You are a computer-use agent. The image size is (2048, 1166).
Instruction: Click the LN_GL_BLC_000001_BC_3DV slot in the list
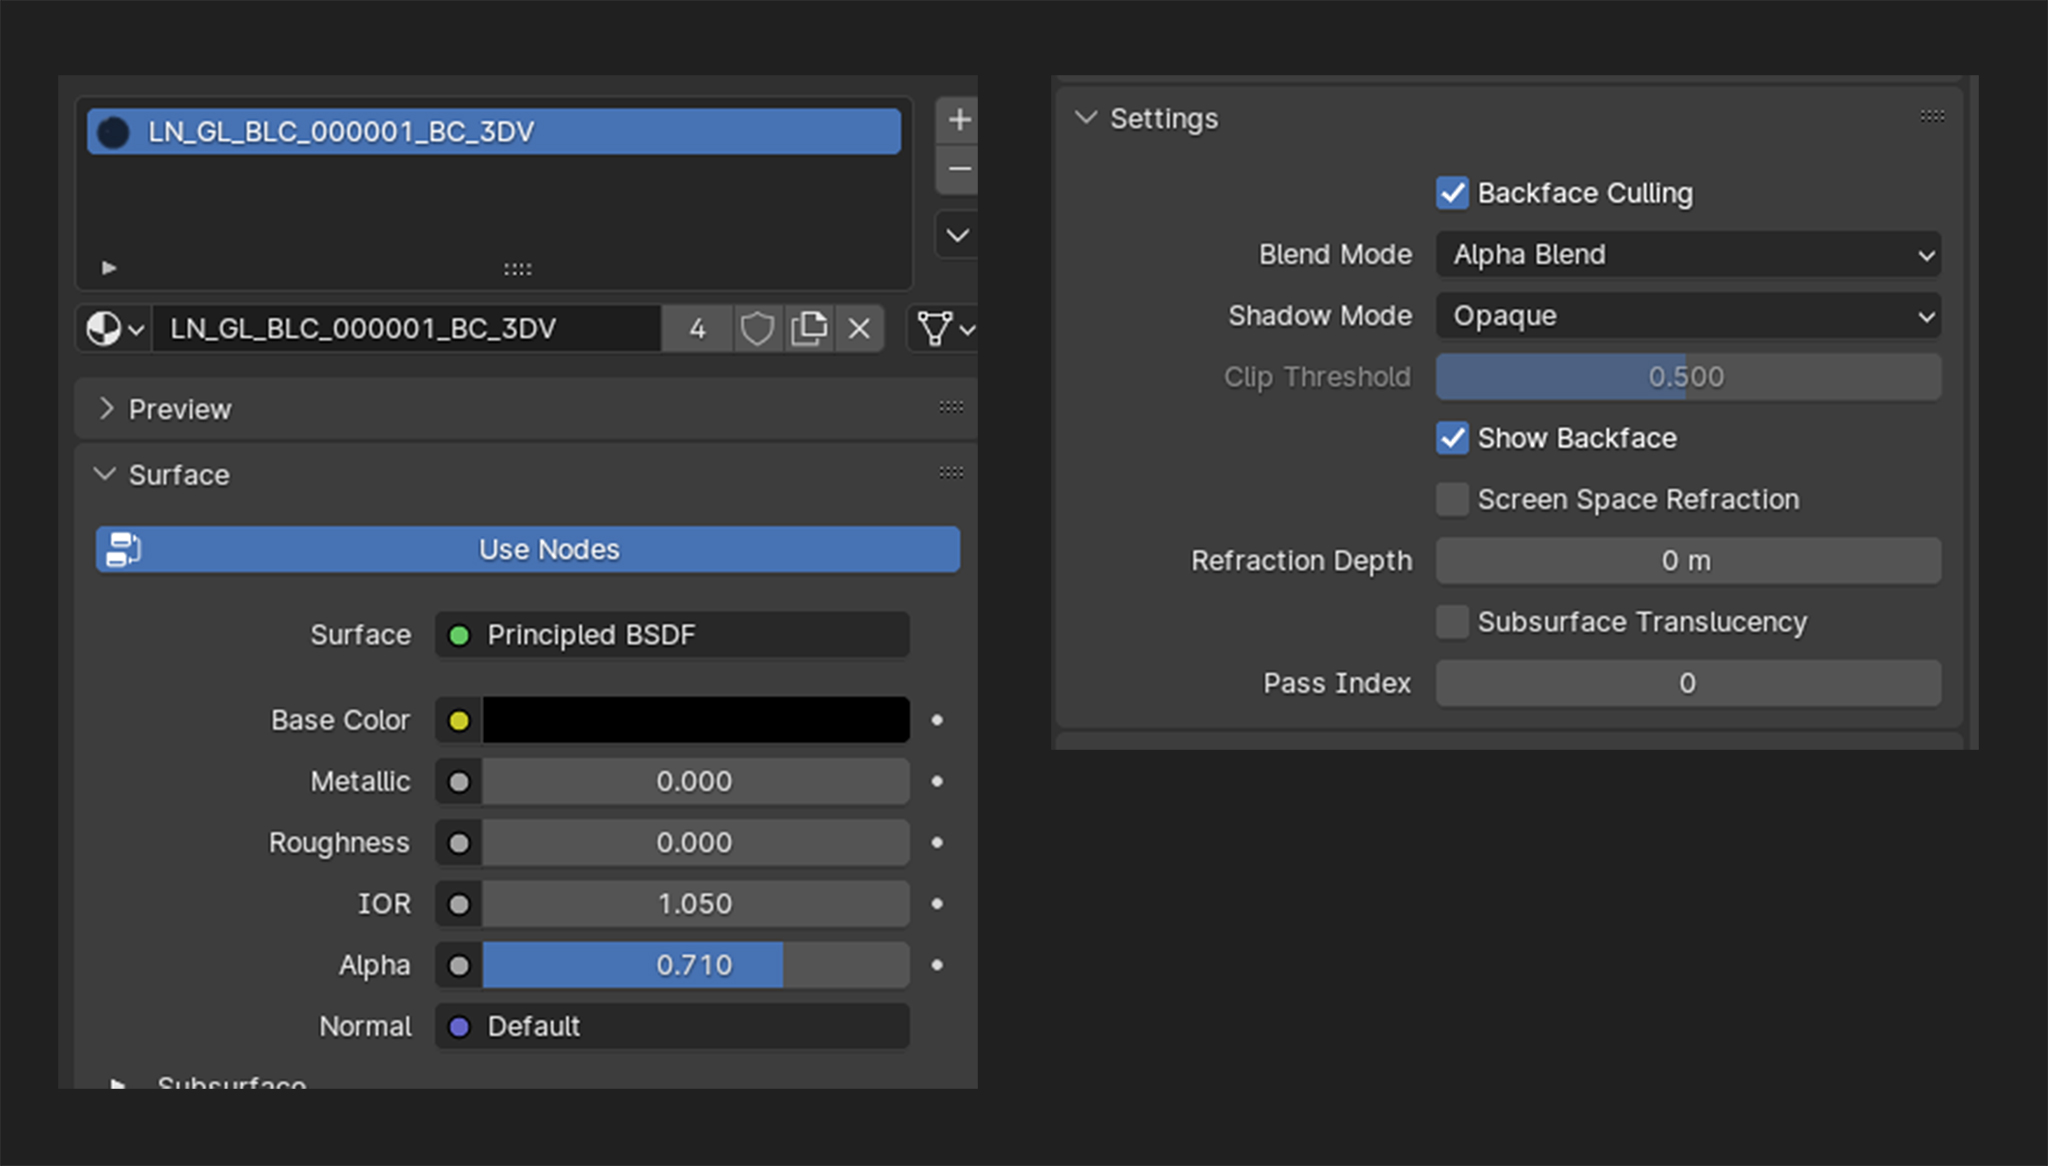pos(490,131)
